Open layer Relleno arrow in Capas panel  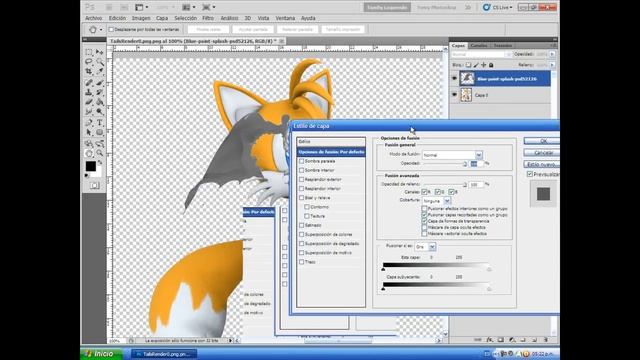click(x=552, y=65)
